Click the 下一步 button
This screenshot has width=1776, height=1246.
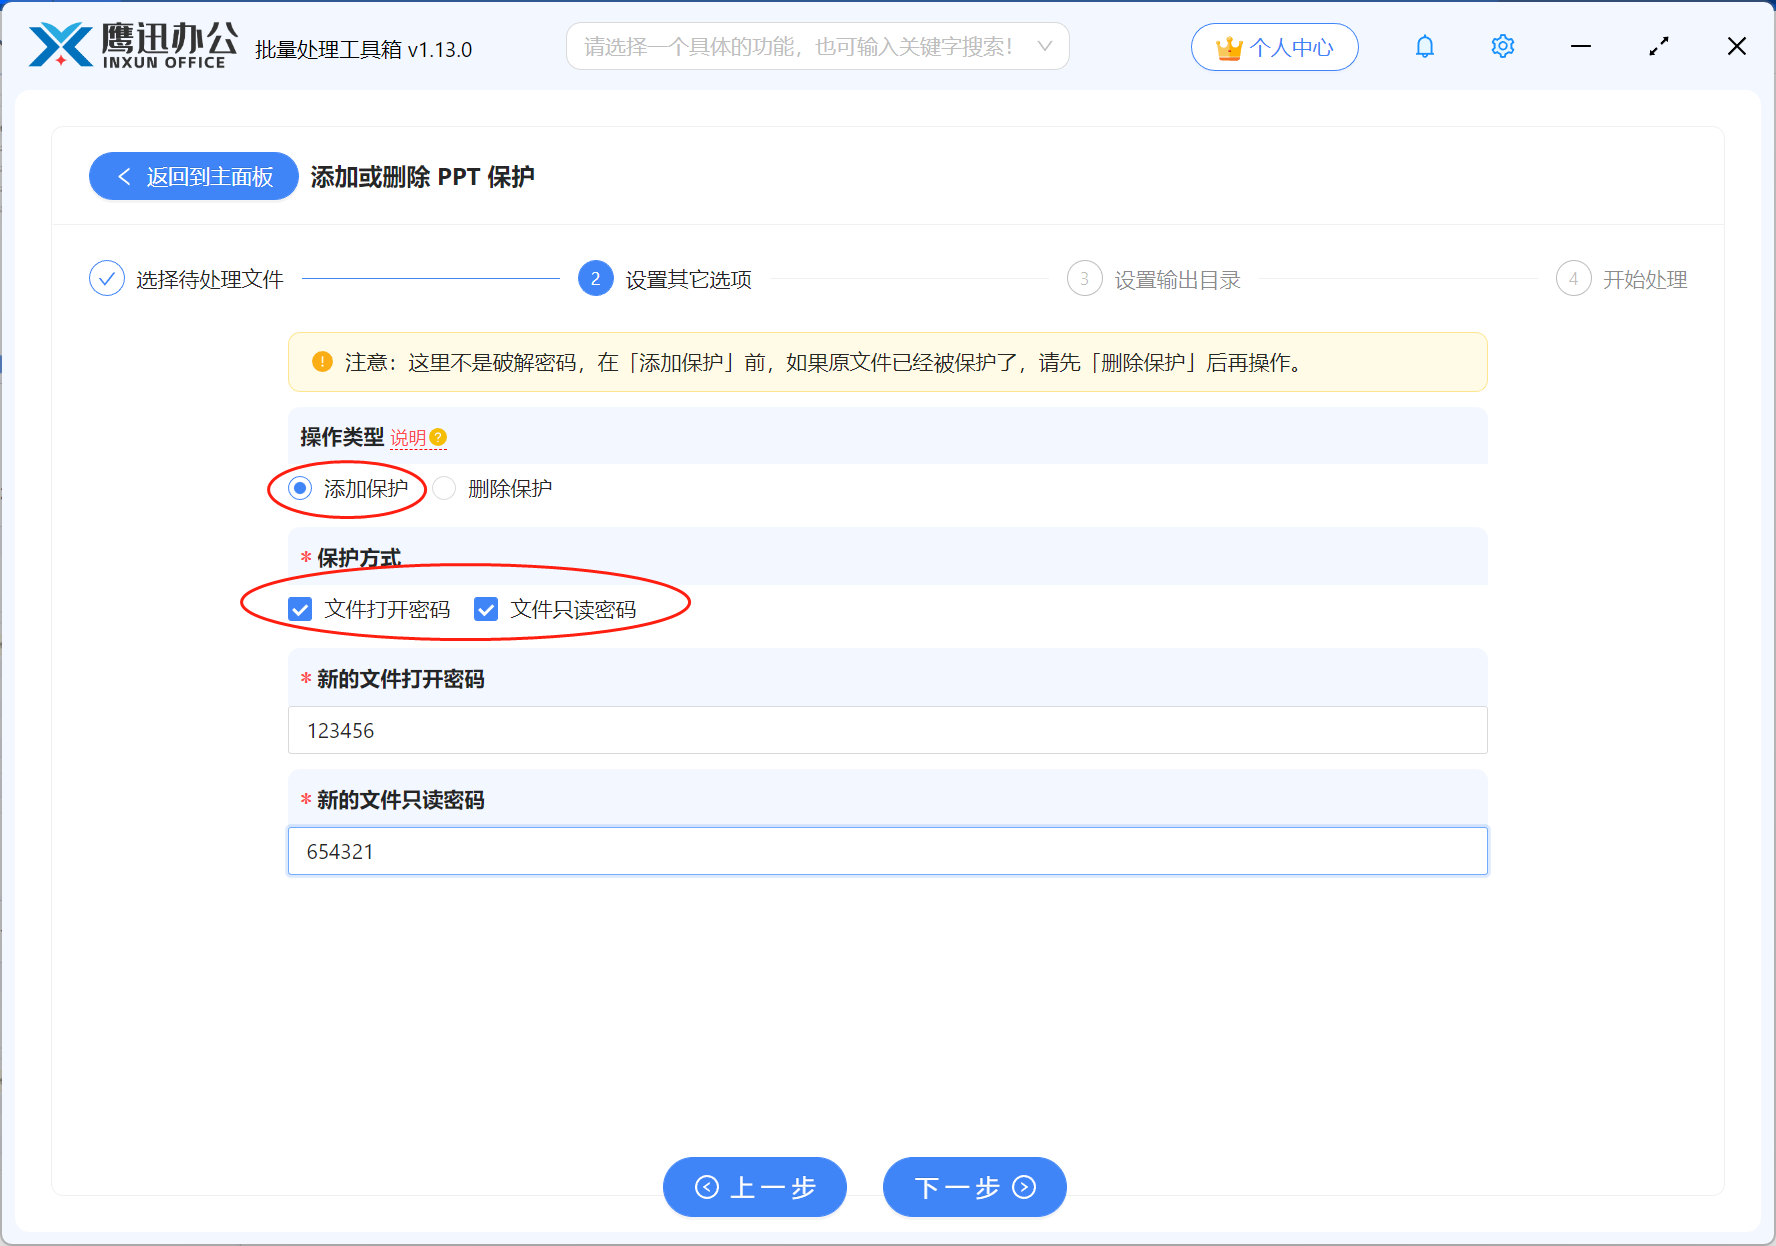pyautogui.click(x=973, y=1187)
